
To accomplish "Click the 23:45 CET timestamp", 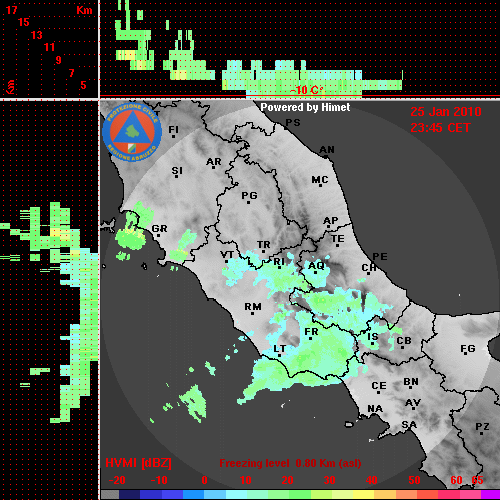I will (440, 128).
